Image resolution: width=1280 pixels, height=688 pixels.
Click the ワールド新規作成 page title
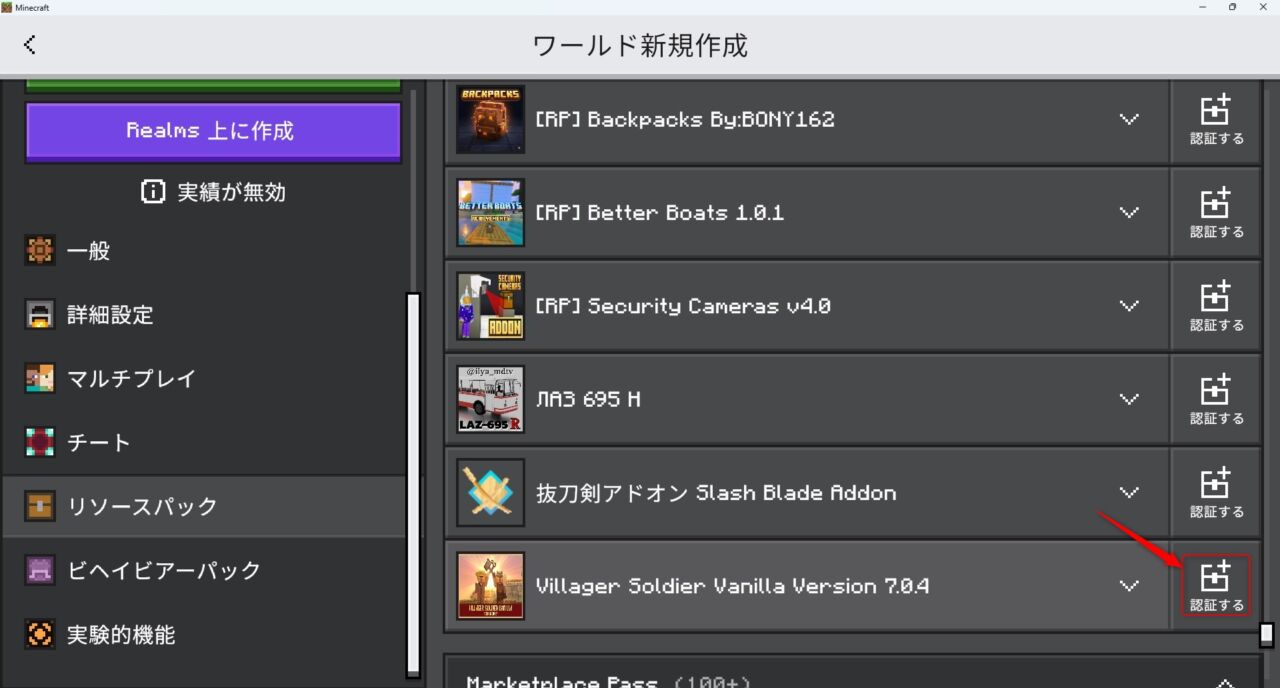640,46
